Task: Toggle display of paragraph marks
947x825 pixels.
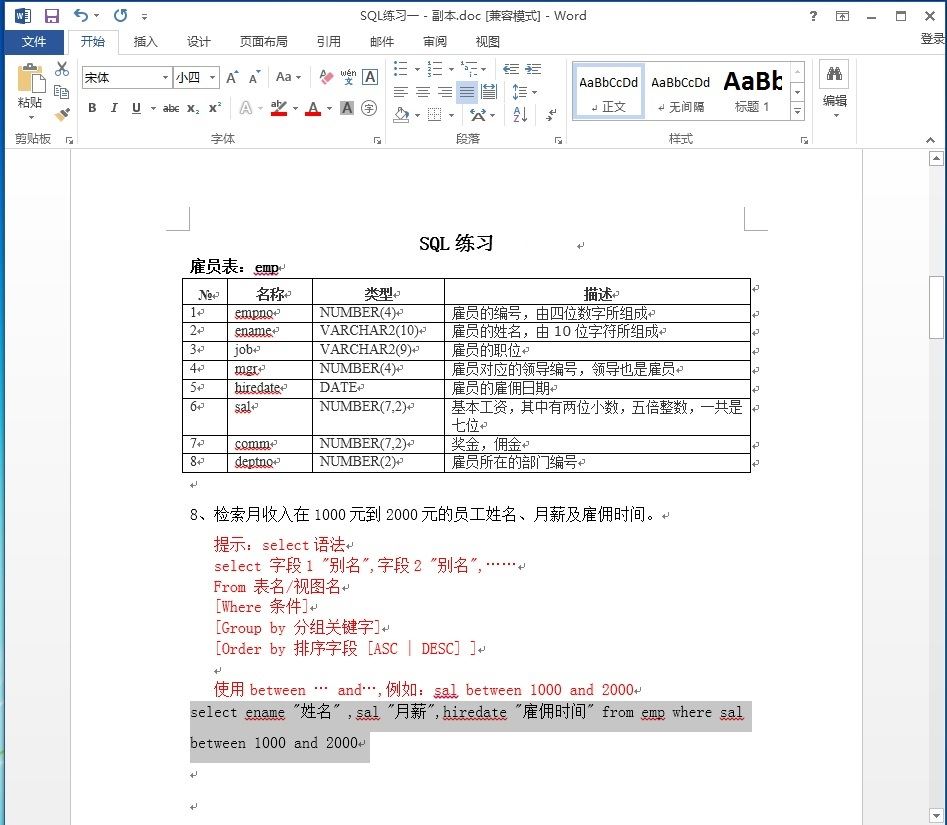Action: [x=551, y=115]
